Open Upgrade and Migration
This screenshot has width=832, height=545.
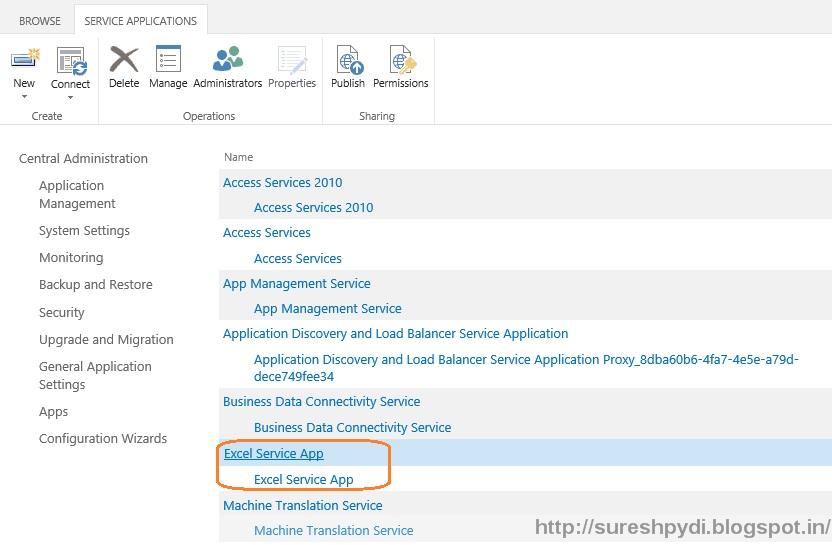tap(106, 340)
